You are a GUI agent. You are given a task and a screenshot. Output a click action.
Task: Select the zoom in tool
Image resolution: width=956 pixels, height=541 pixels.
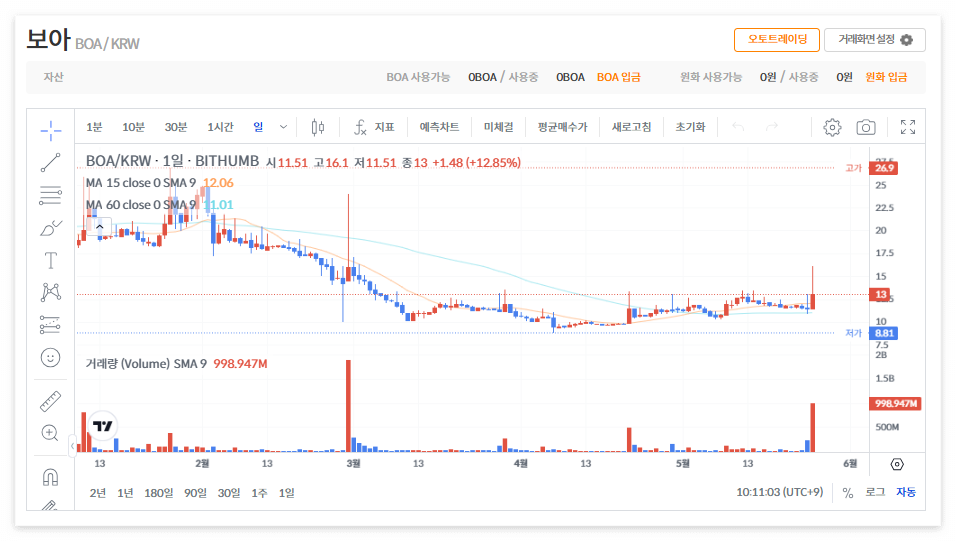coord(50,433)
